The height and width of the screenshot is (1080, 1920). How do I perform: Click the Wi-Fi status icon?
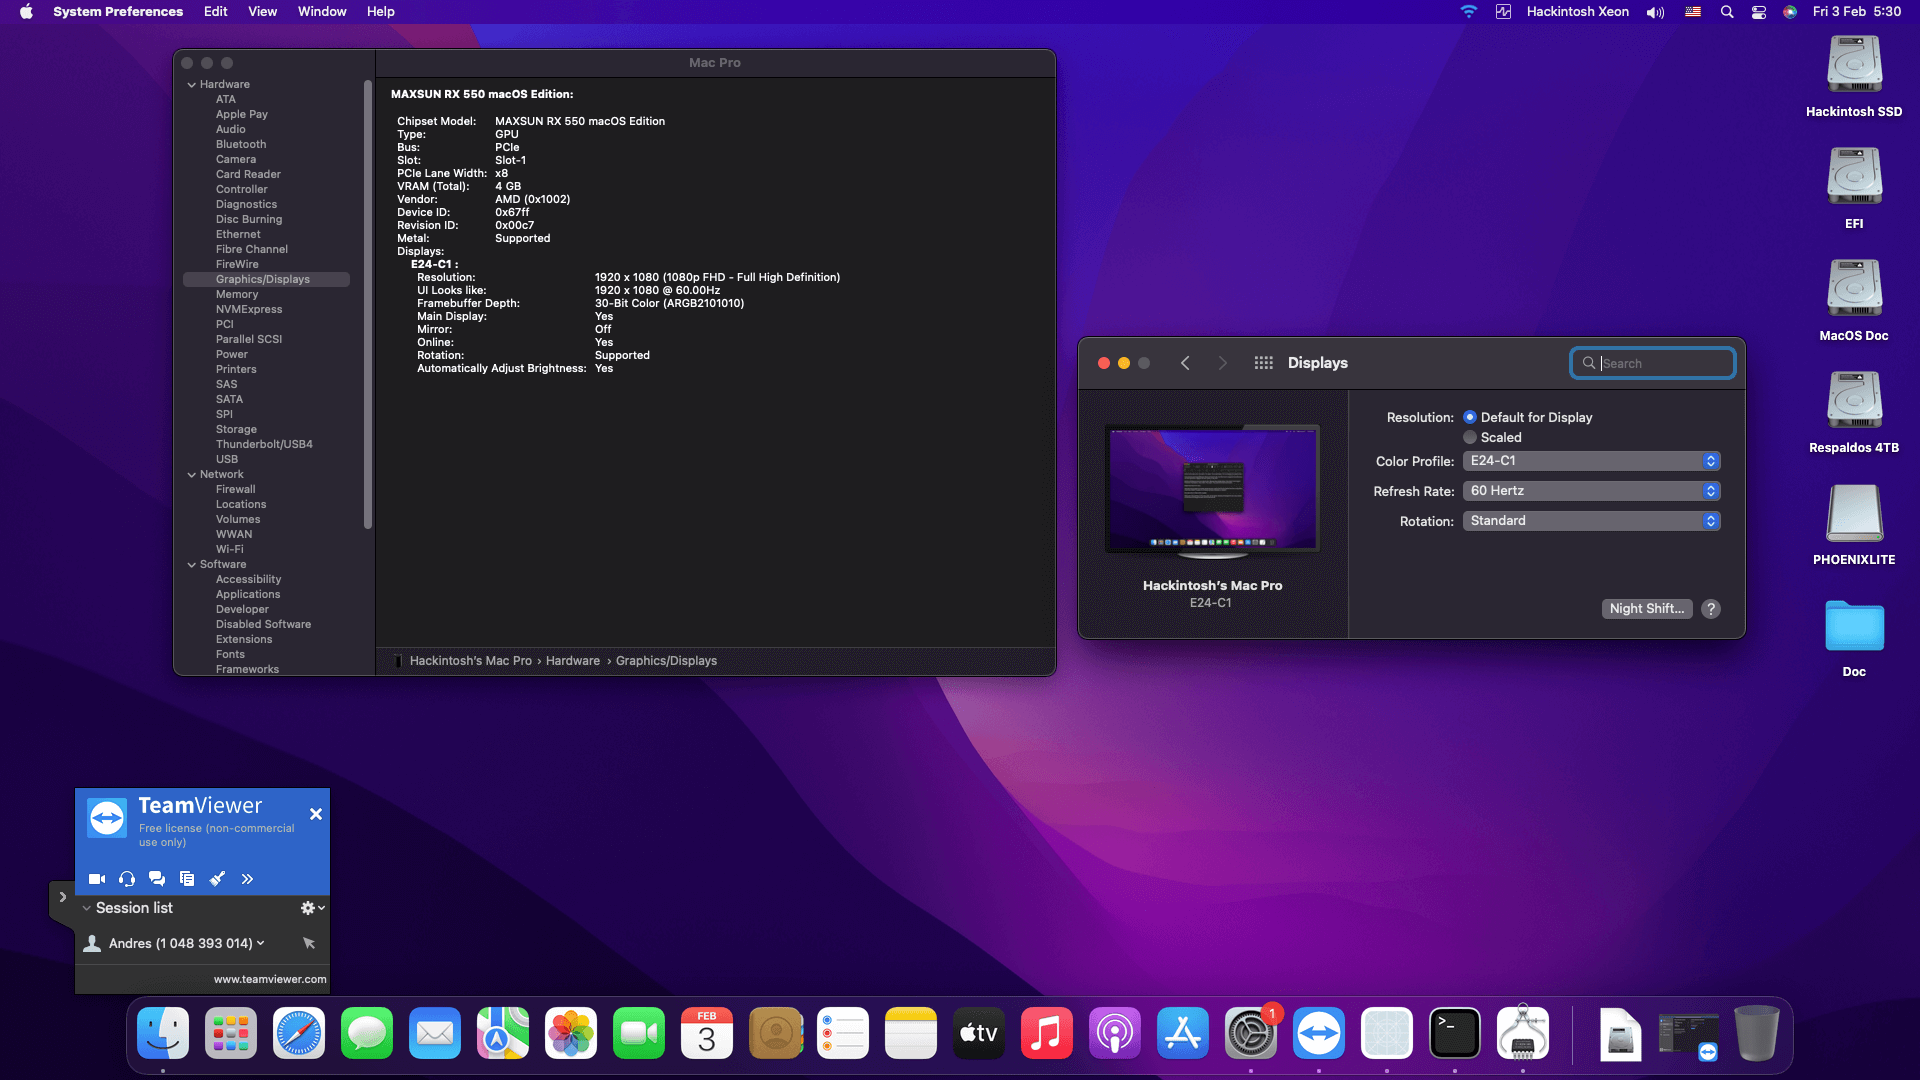(x=1468, y=12)
